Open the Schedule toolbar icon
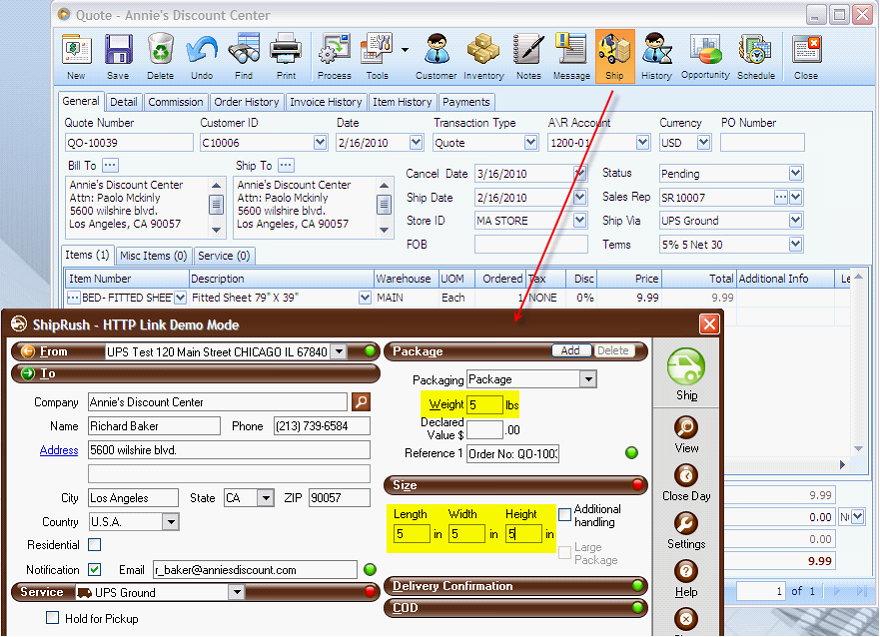 click(756, 56)
